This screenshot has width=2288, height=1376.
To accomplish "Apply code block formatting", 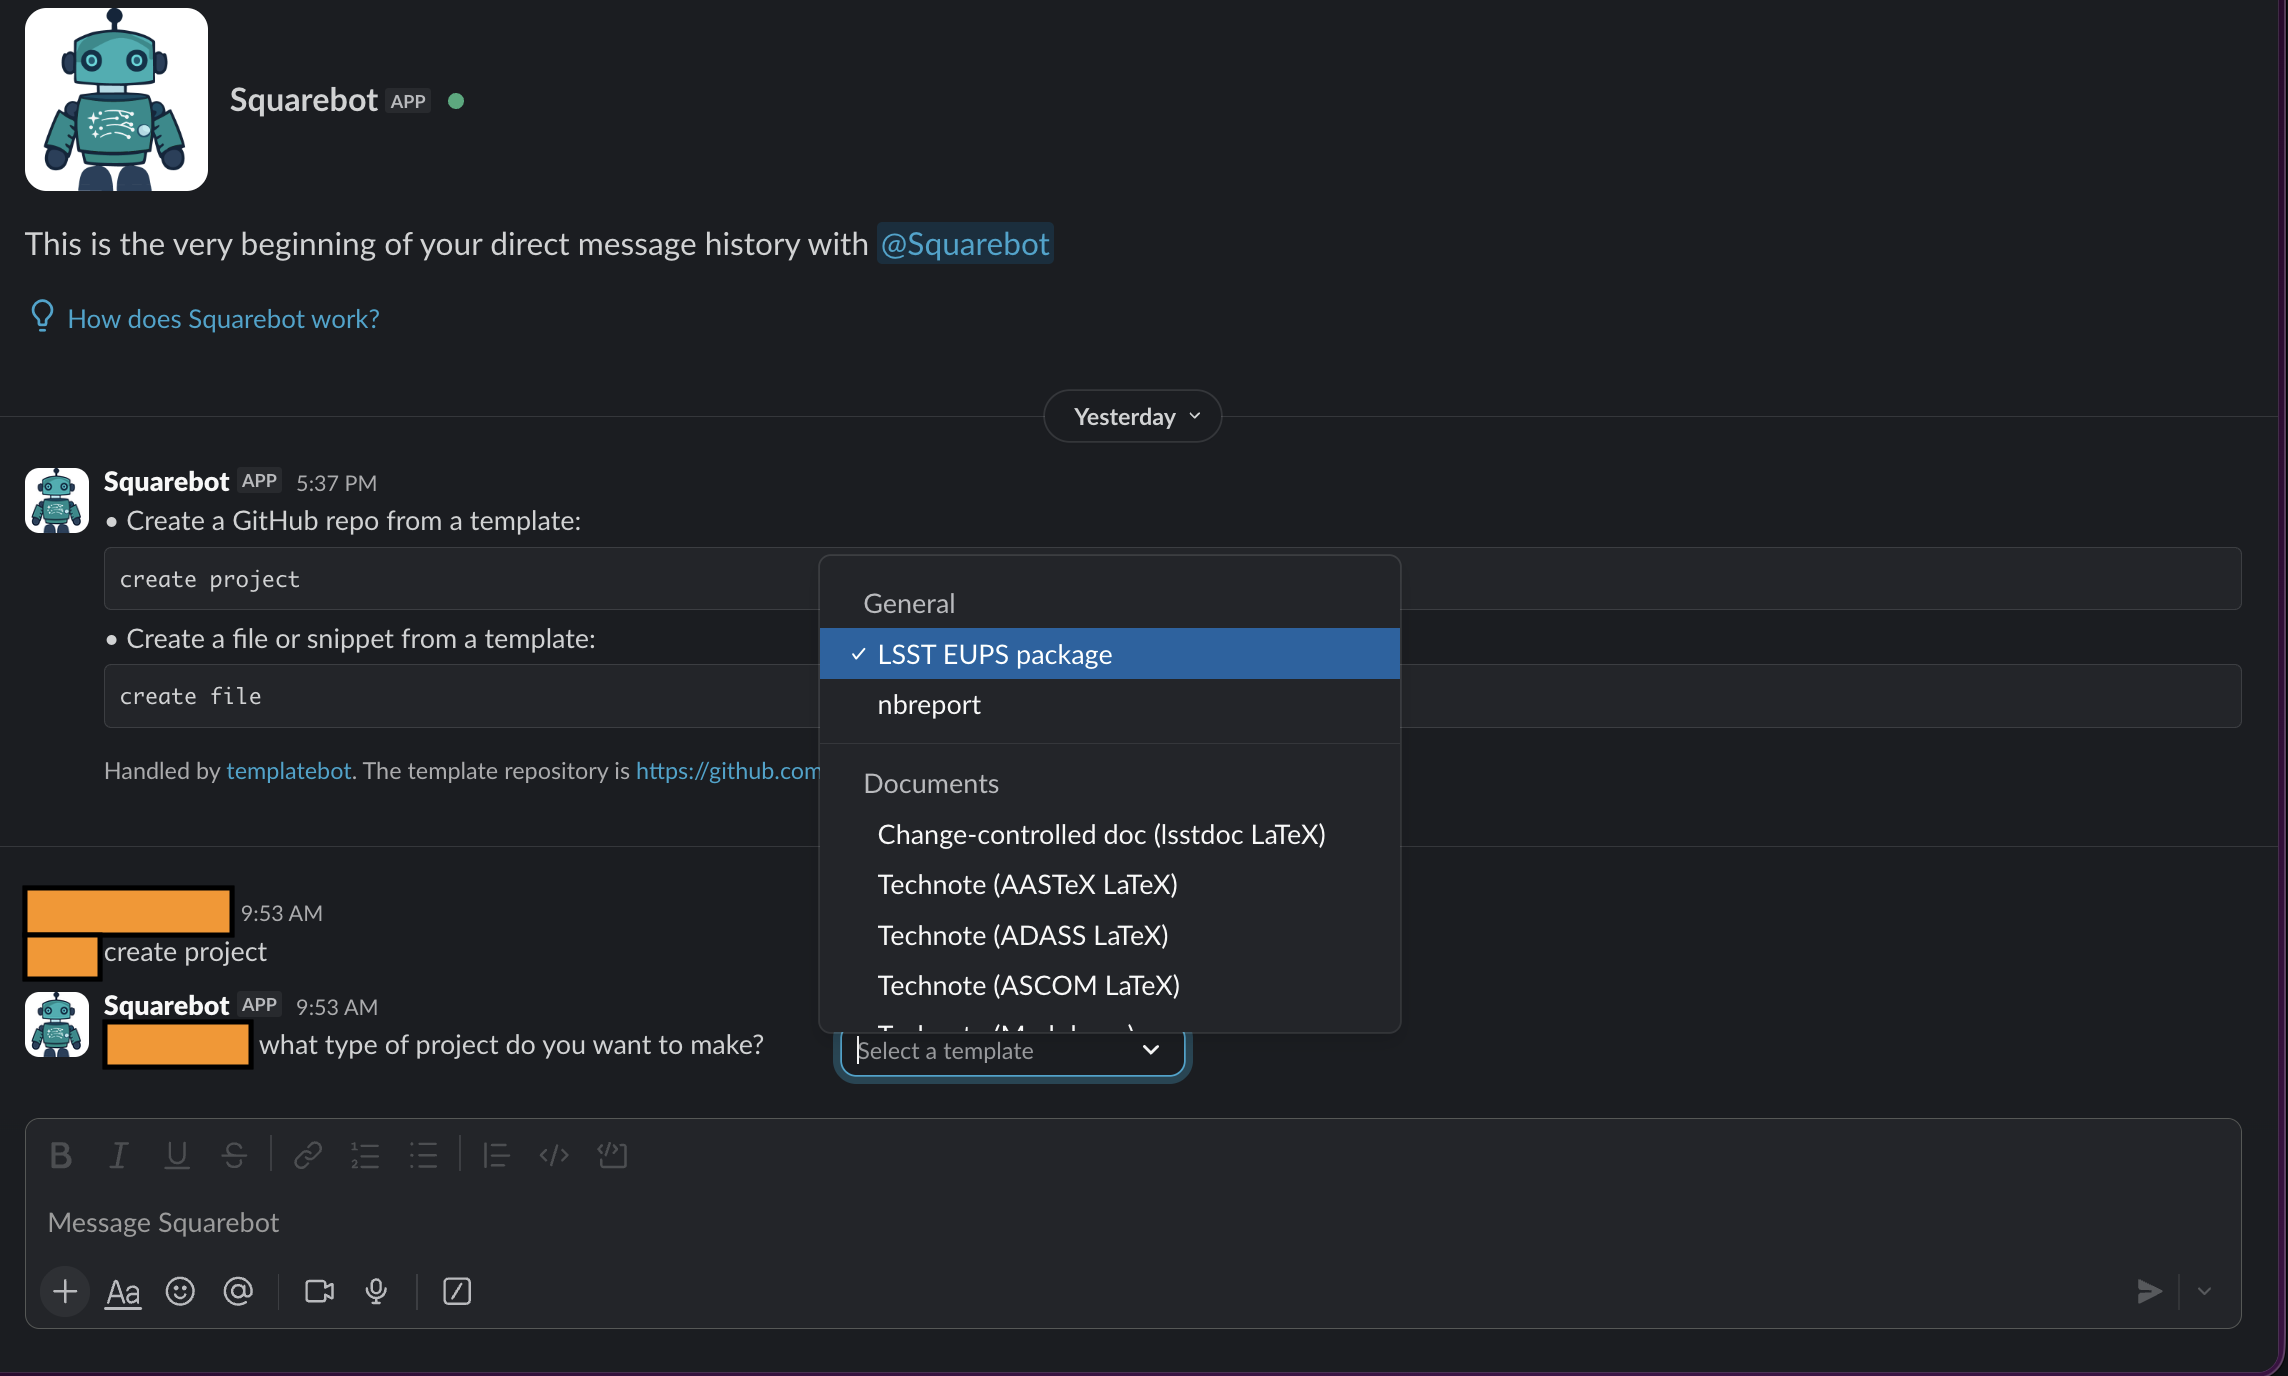I will [612, 1155].
